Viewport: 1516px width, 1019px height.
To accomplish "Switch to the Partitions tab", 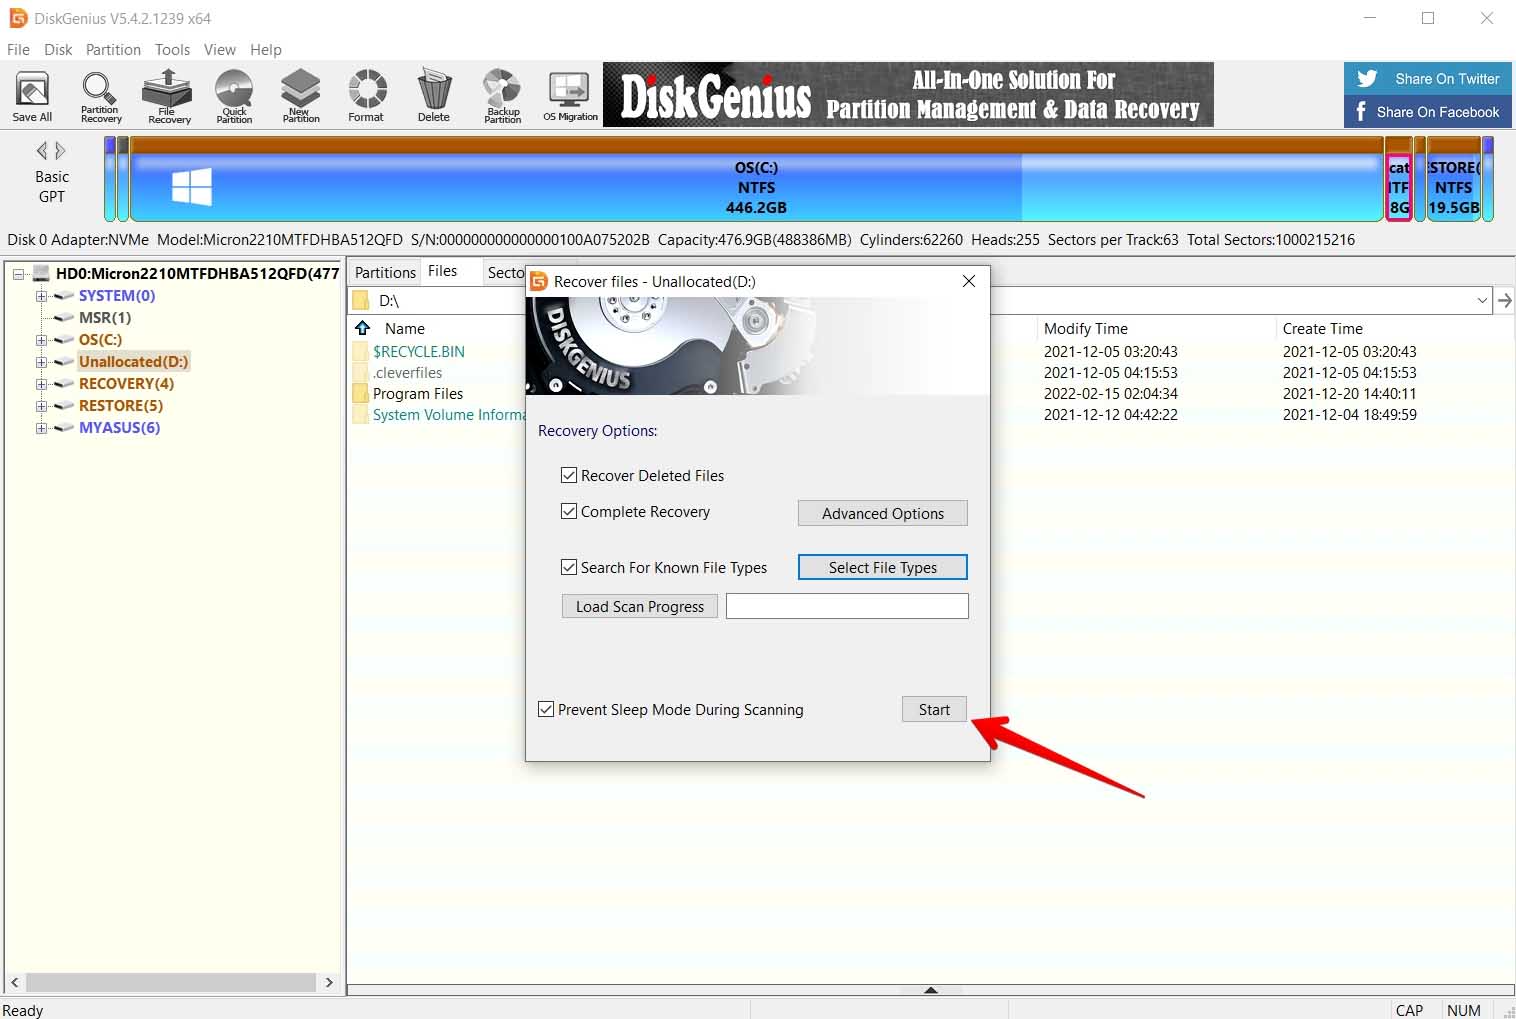I will click(x=385, y=272).
